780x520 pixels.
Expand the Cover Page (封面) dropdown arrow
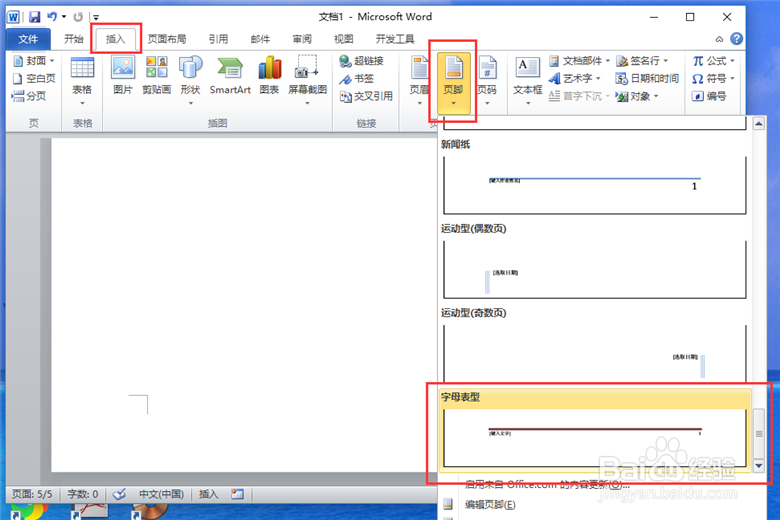(x=52, y=61)
